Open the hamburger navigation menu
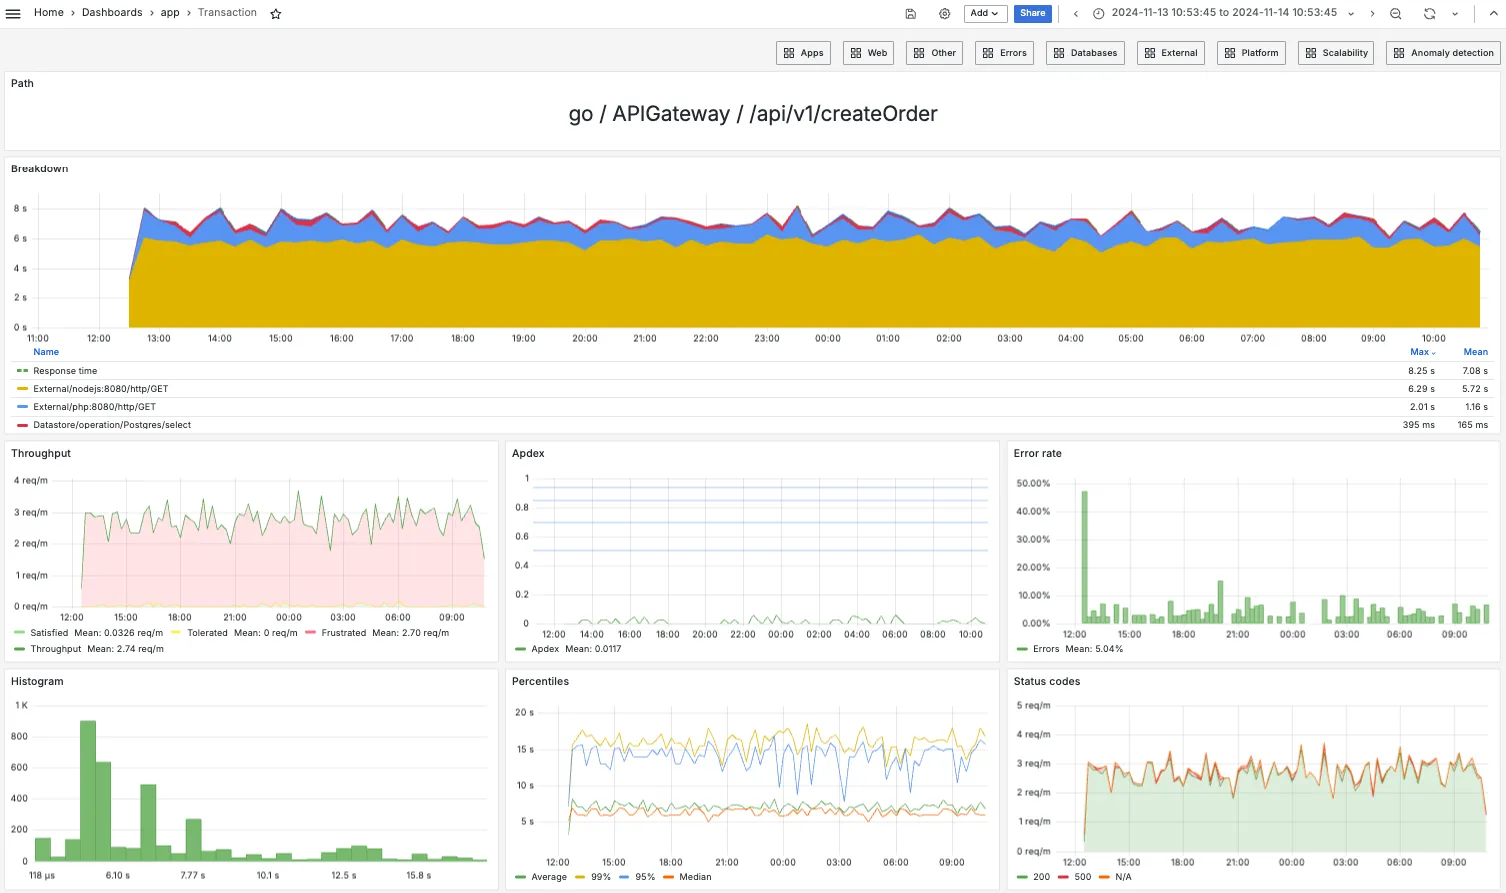The width and height of the screenshot is (1506, 893). pyautogui.click(x=13, y=13)
